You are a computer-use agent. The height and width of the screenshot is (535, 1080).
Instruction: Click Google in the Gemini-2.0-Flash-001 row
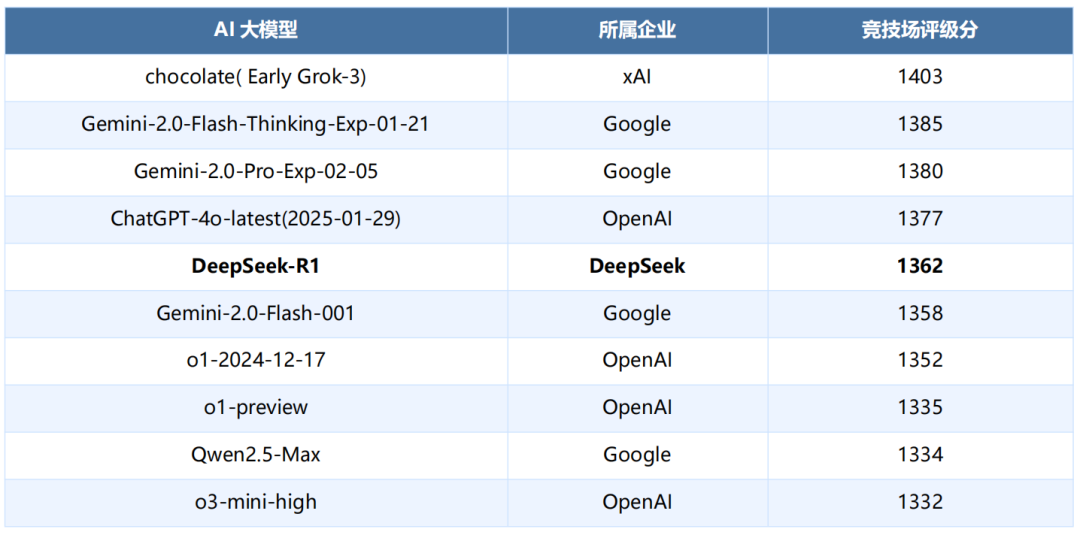click(x=638, y=313)
